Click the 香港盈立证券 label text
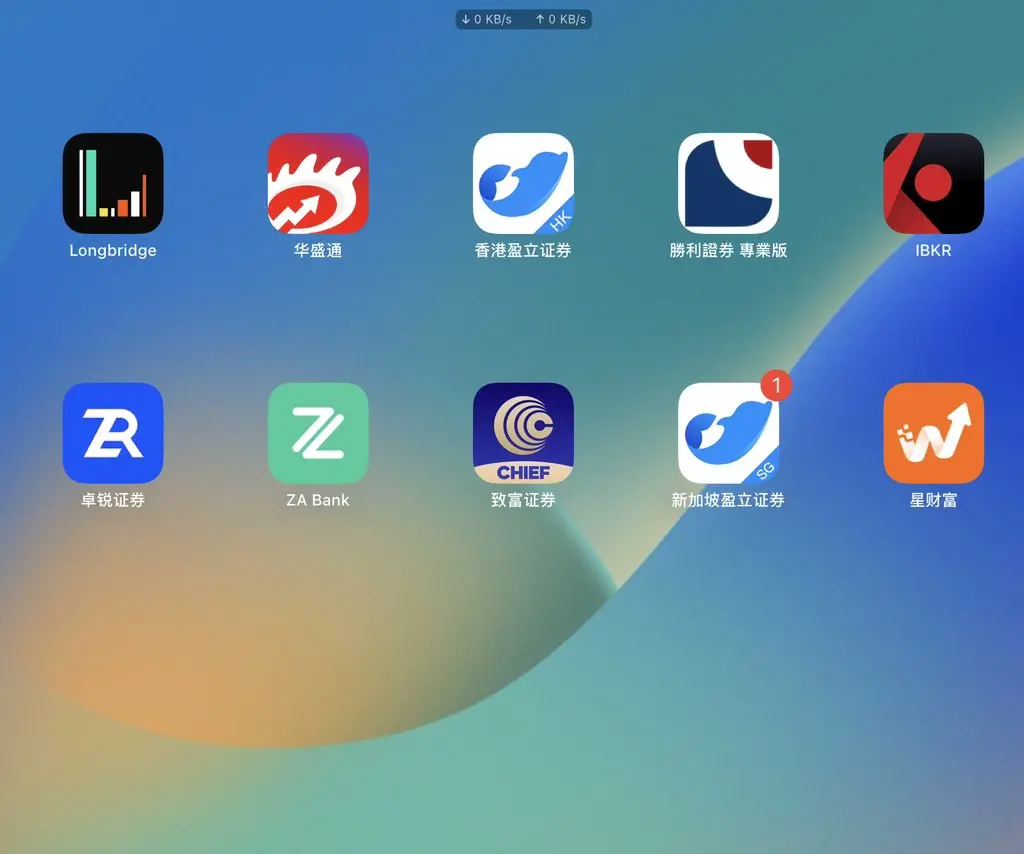Screen dimensions: 1024x854 click(523, 250)
